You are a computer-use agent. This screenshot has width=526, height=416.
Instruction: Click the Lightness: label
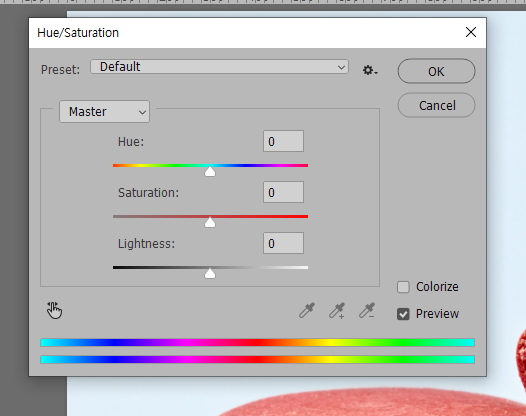click(146, 244)
